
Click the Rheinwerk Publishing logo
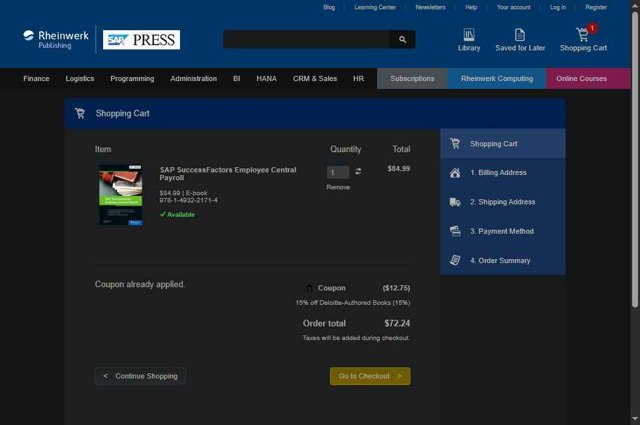(56, 40)
